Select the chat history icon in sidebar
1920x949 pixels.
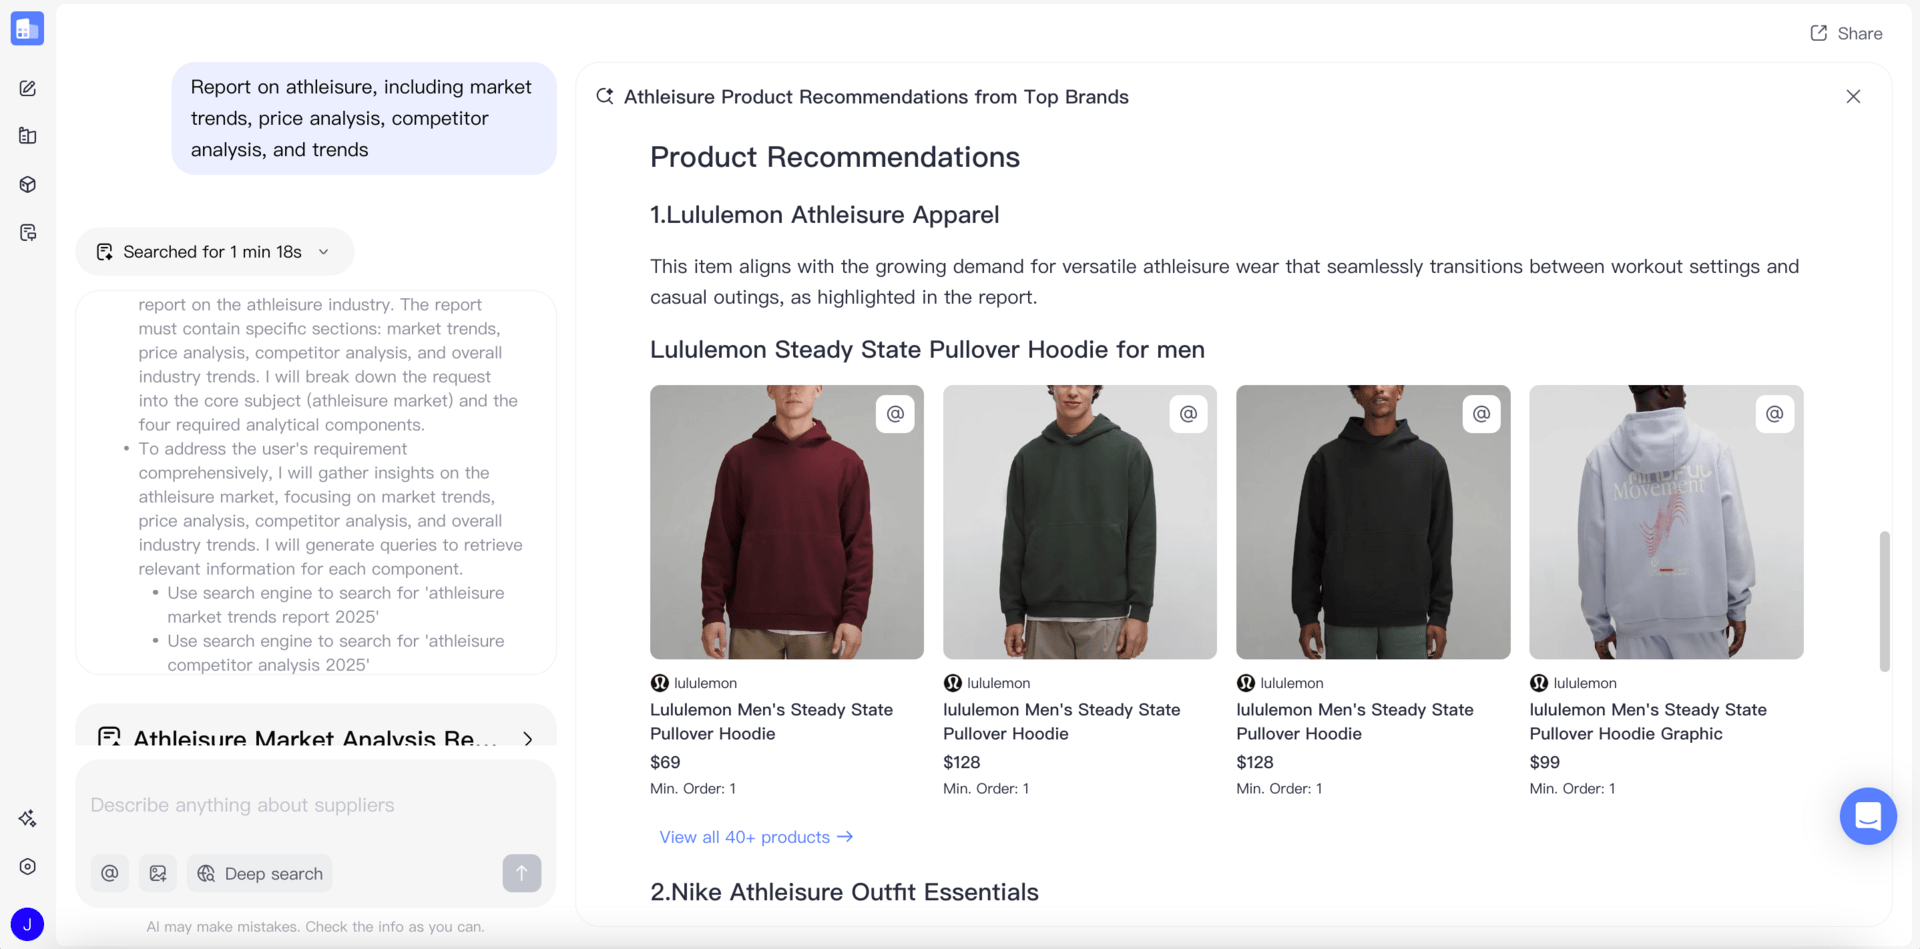27,232
